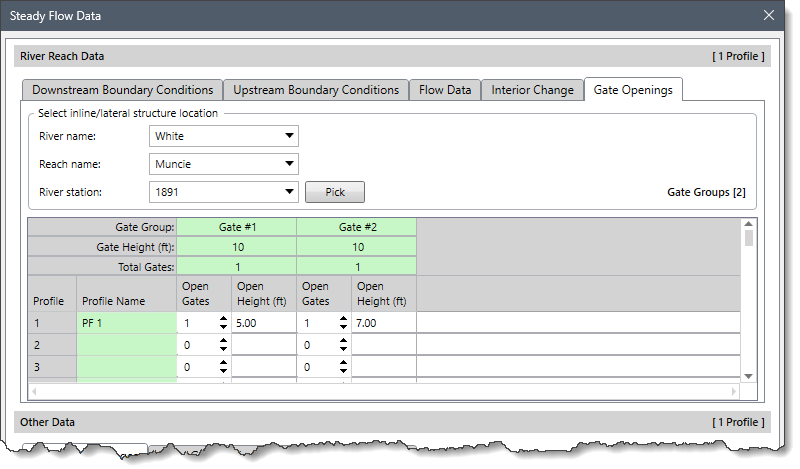Decrease Gate #2 open gates in profile 2
The height and width of the screenshot is (469, 800).
(x=343, y=351)
